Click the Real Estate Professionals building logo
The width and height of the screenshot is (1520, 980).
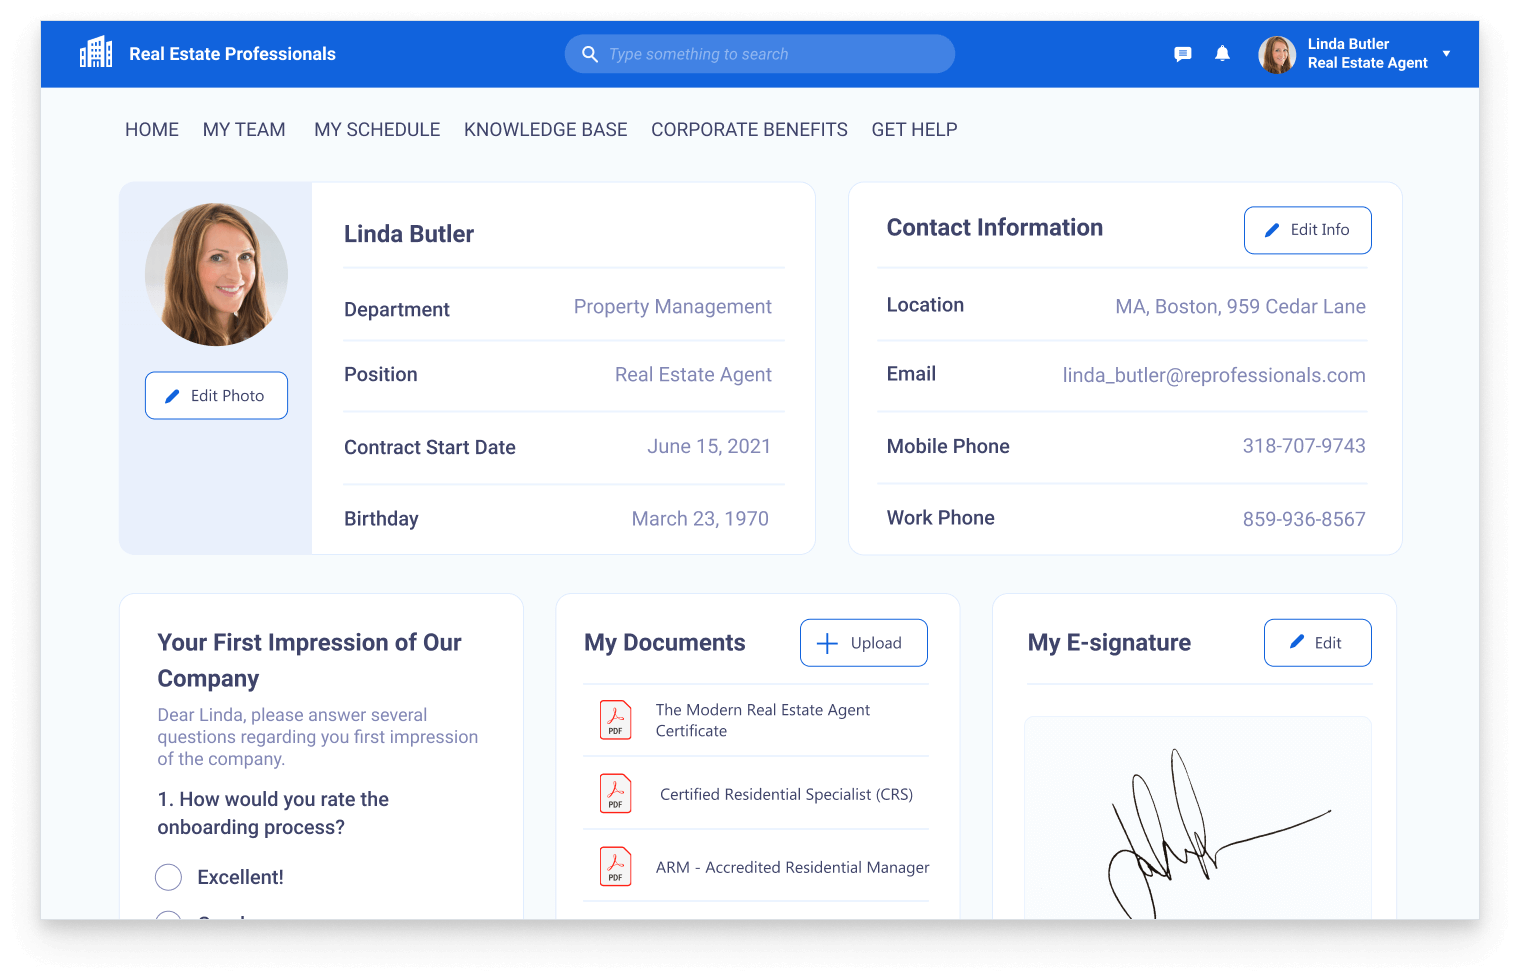coord(96,53)
